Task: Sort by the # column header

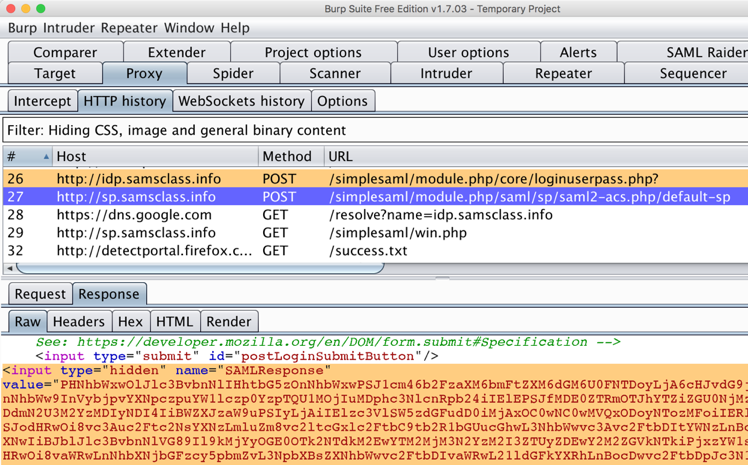Action: pos(27,156)
